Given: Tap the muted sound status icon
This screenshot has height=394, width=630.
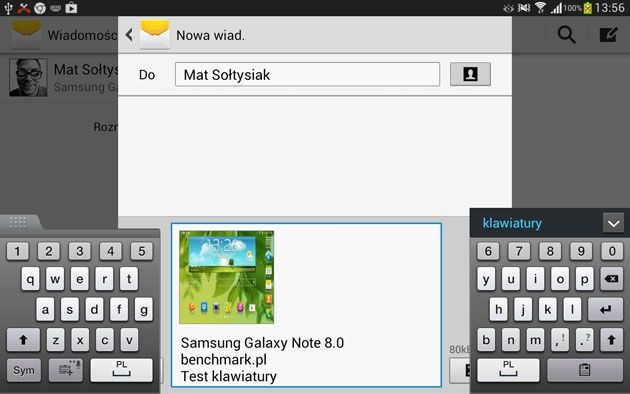Looking at the screenshot, I should pyautogui.click(x=524, y=8).
